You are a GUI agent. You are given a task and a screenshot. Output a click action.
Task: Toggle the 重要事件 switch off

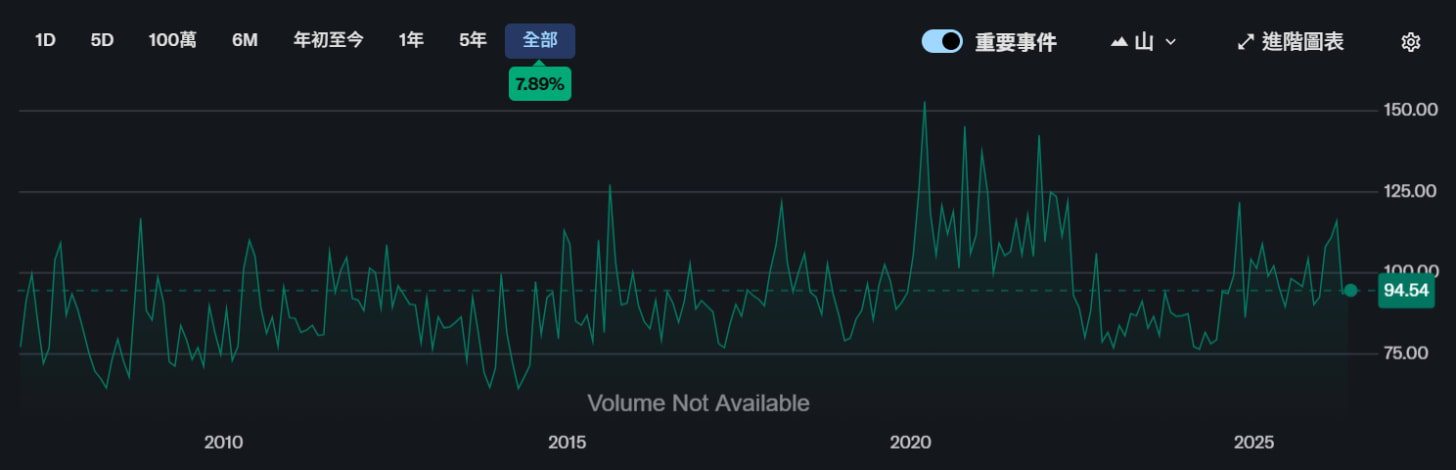pos(942,41)
